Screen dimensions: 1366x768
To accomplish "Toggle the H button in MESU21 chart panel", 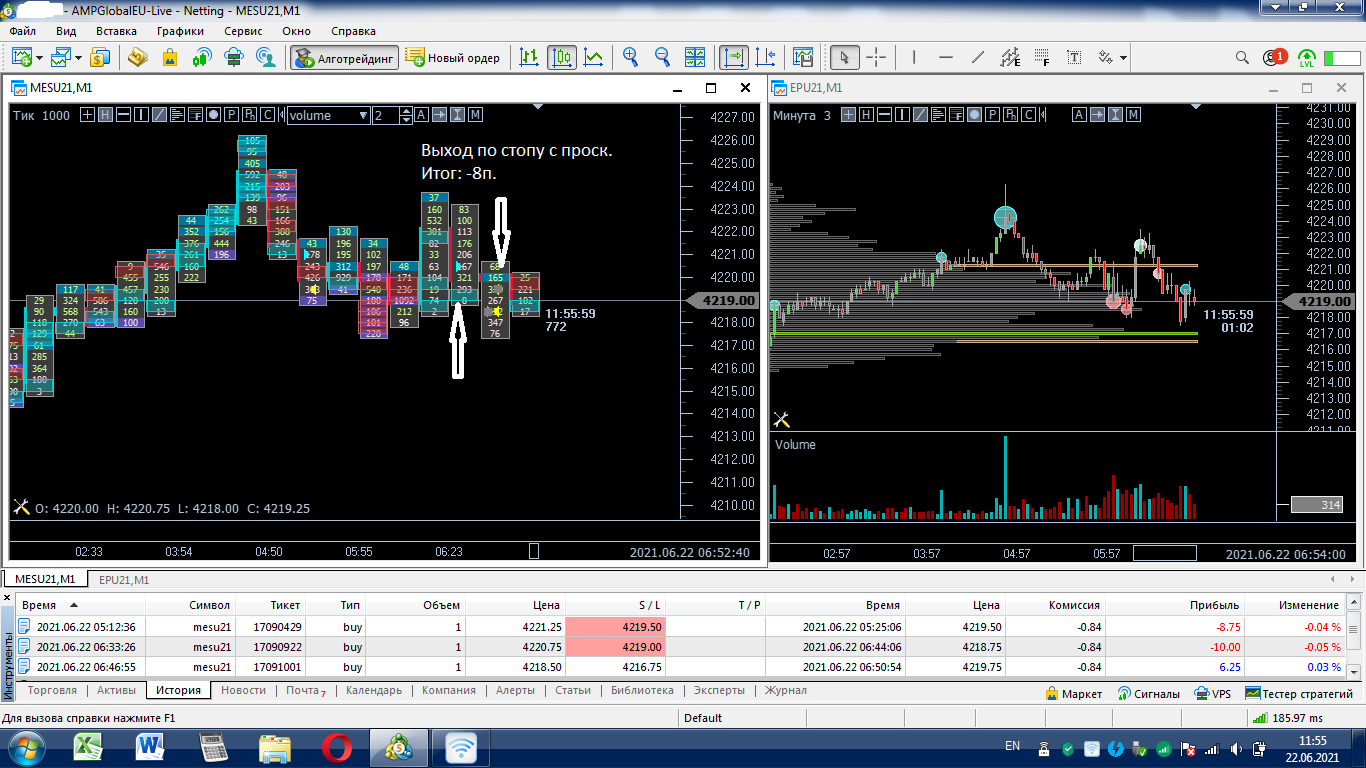I will pos(106,115).
